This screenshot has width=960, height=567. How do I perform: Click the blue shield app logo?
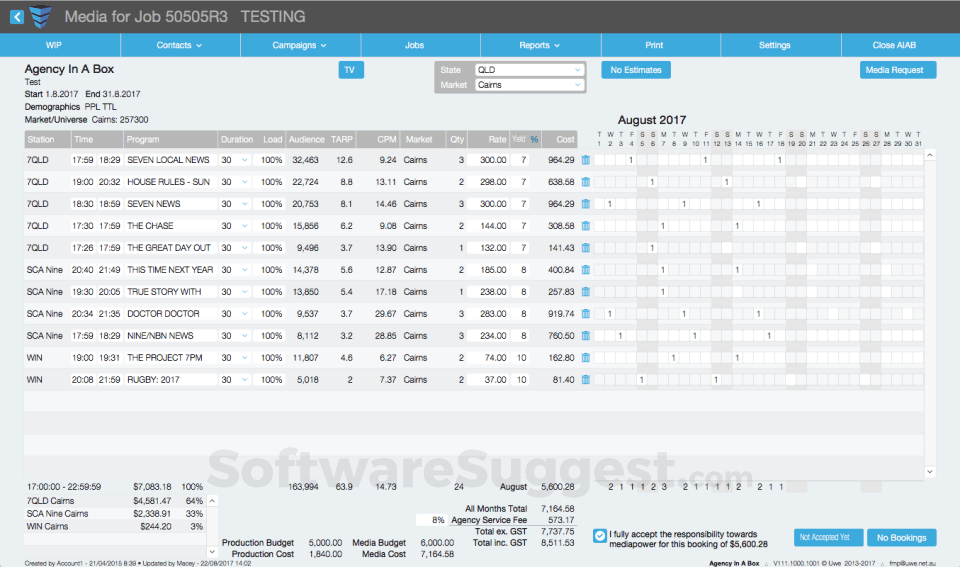40,17
